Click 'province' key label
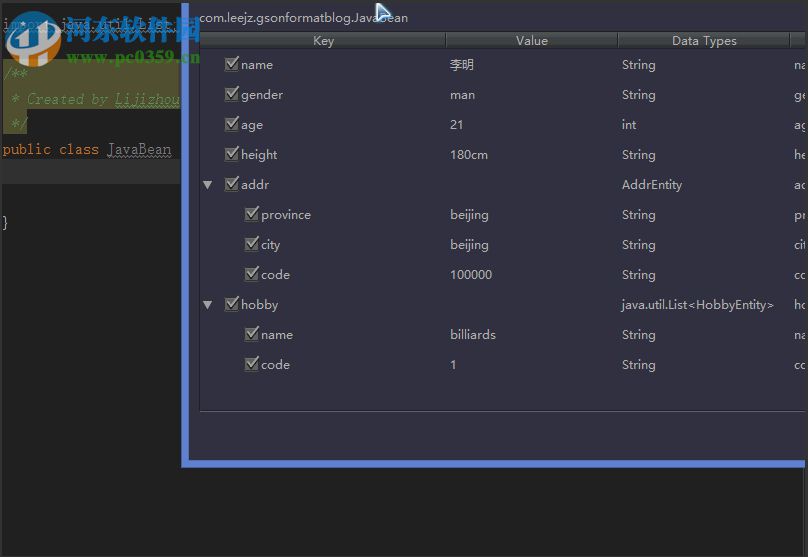This screenshot has width=808, height=557. pyautogui.click(x=286, y=215)
